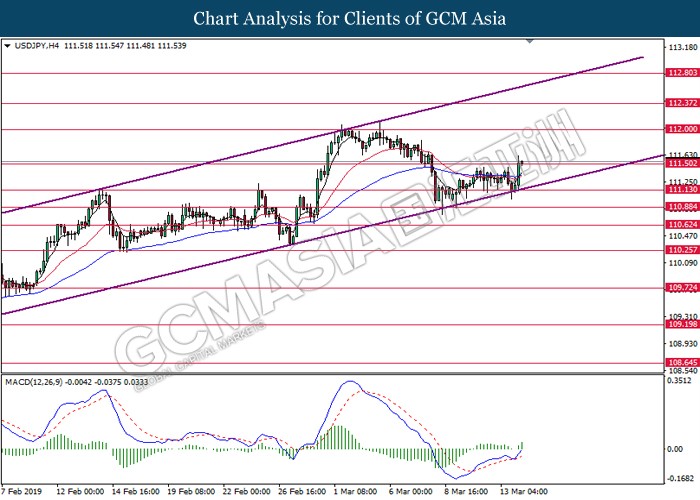Click the 12 Feb 00:00 time label
The width and height of the screenshot is (700, 500).
pos(80,492)
